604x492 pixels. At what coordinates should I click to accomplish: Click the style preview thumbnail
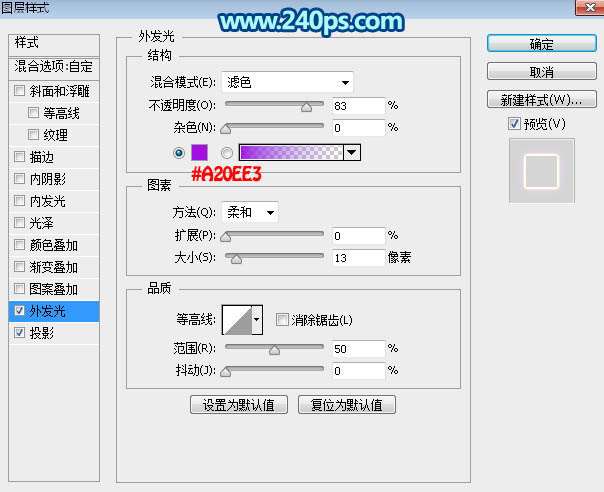tap(542, 171)
